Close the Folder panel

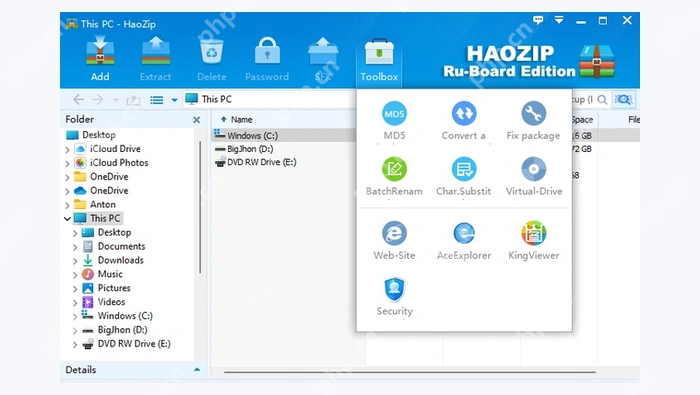[196, 120]
